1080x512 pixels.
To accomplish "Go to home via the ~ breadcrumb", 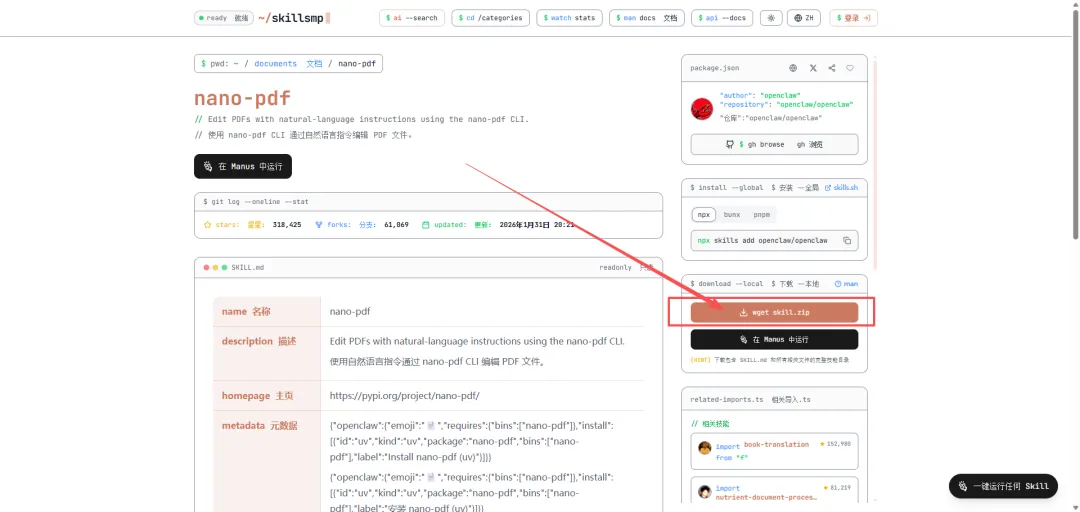I will (x=236, y=63).
